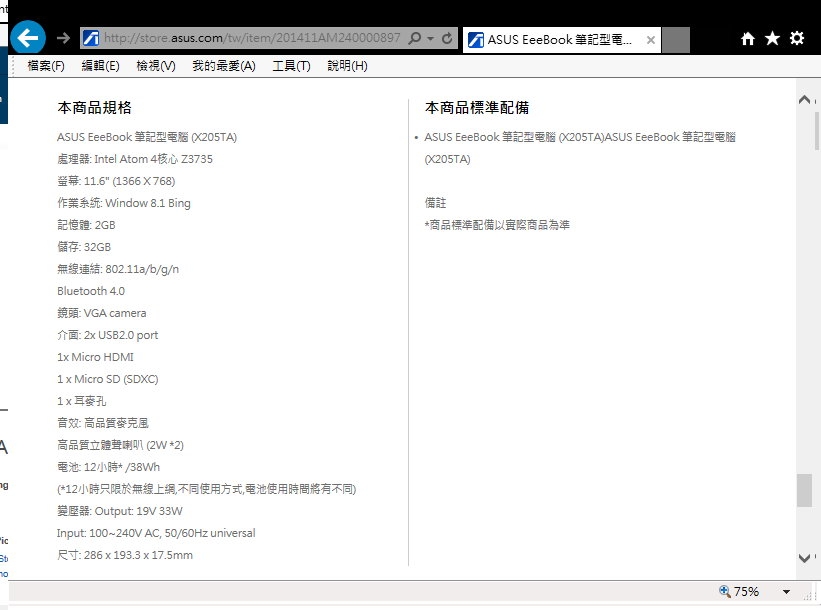Click the 備註 label in right column
The image size is (821, 610).
point(436,203)
